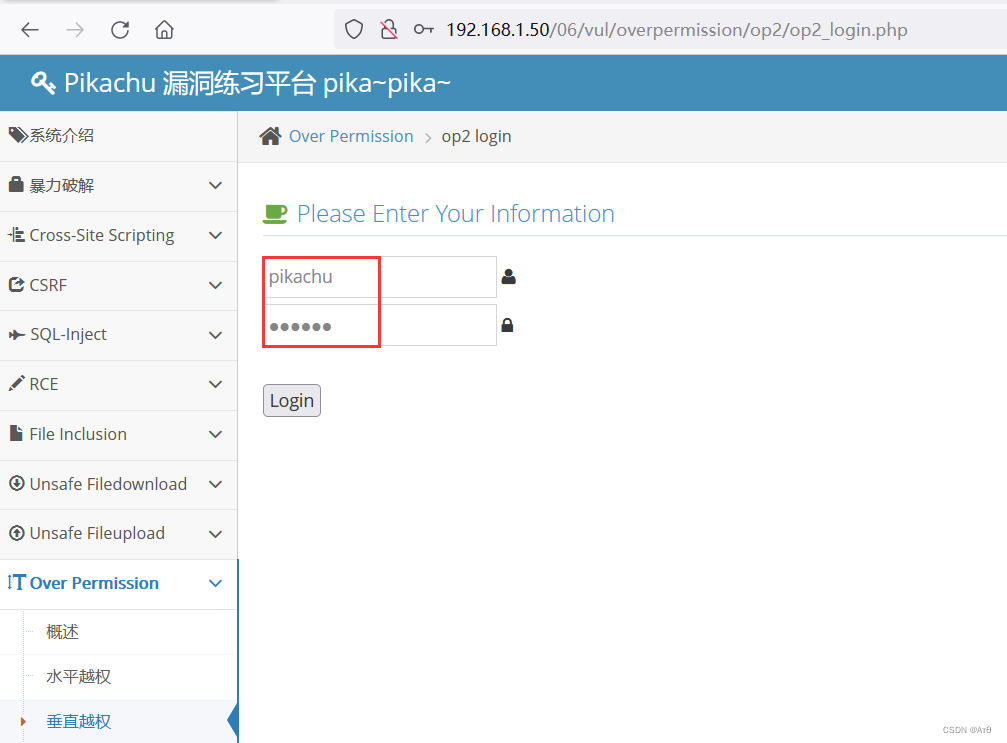The width and height of the screenshot is (1007, 743).
Task: Focus the password field with dots
Action: (x=380, y=326)
